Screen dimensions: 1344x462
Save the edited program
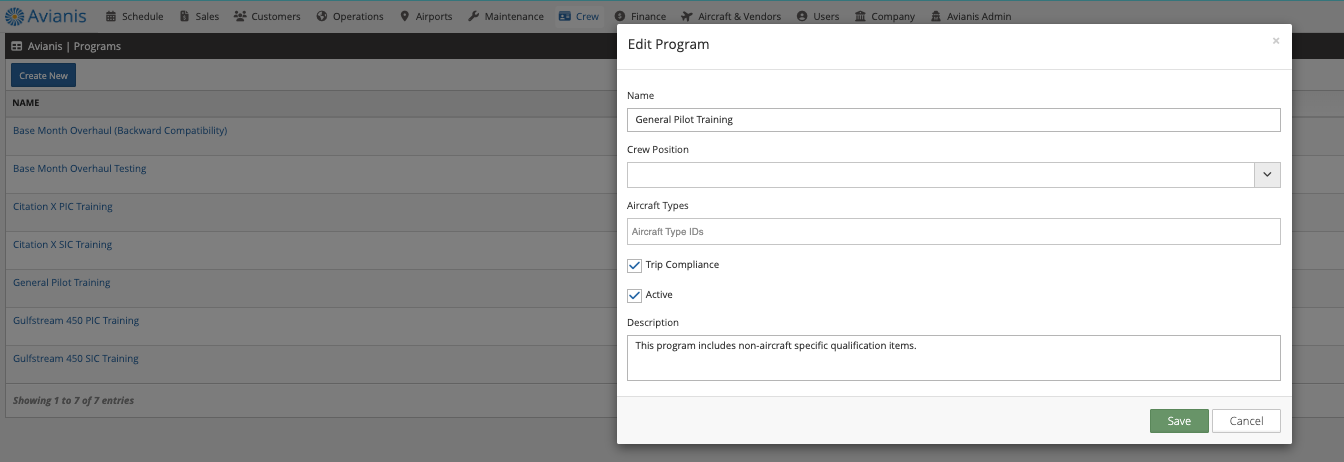(1179, 421)
